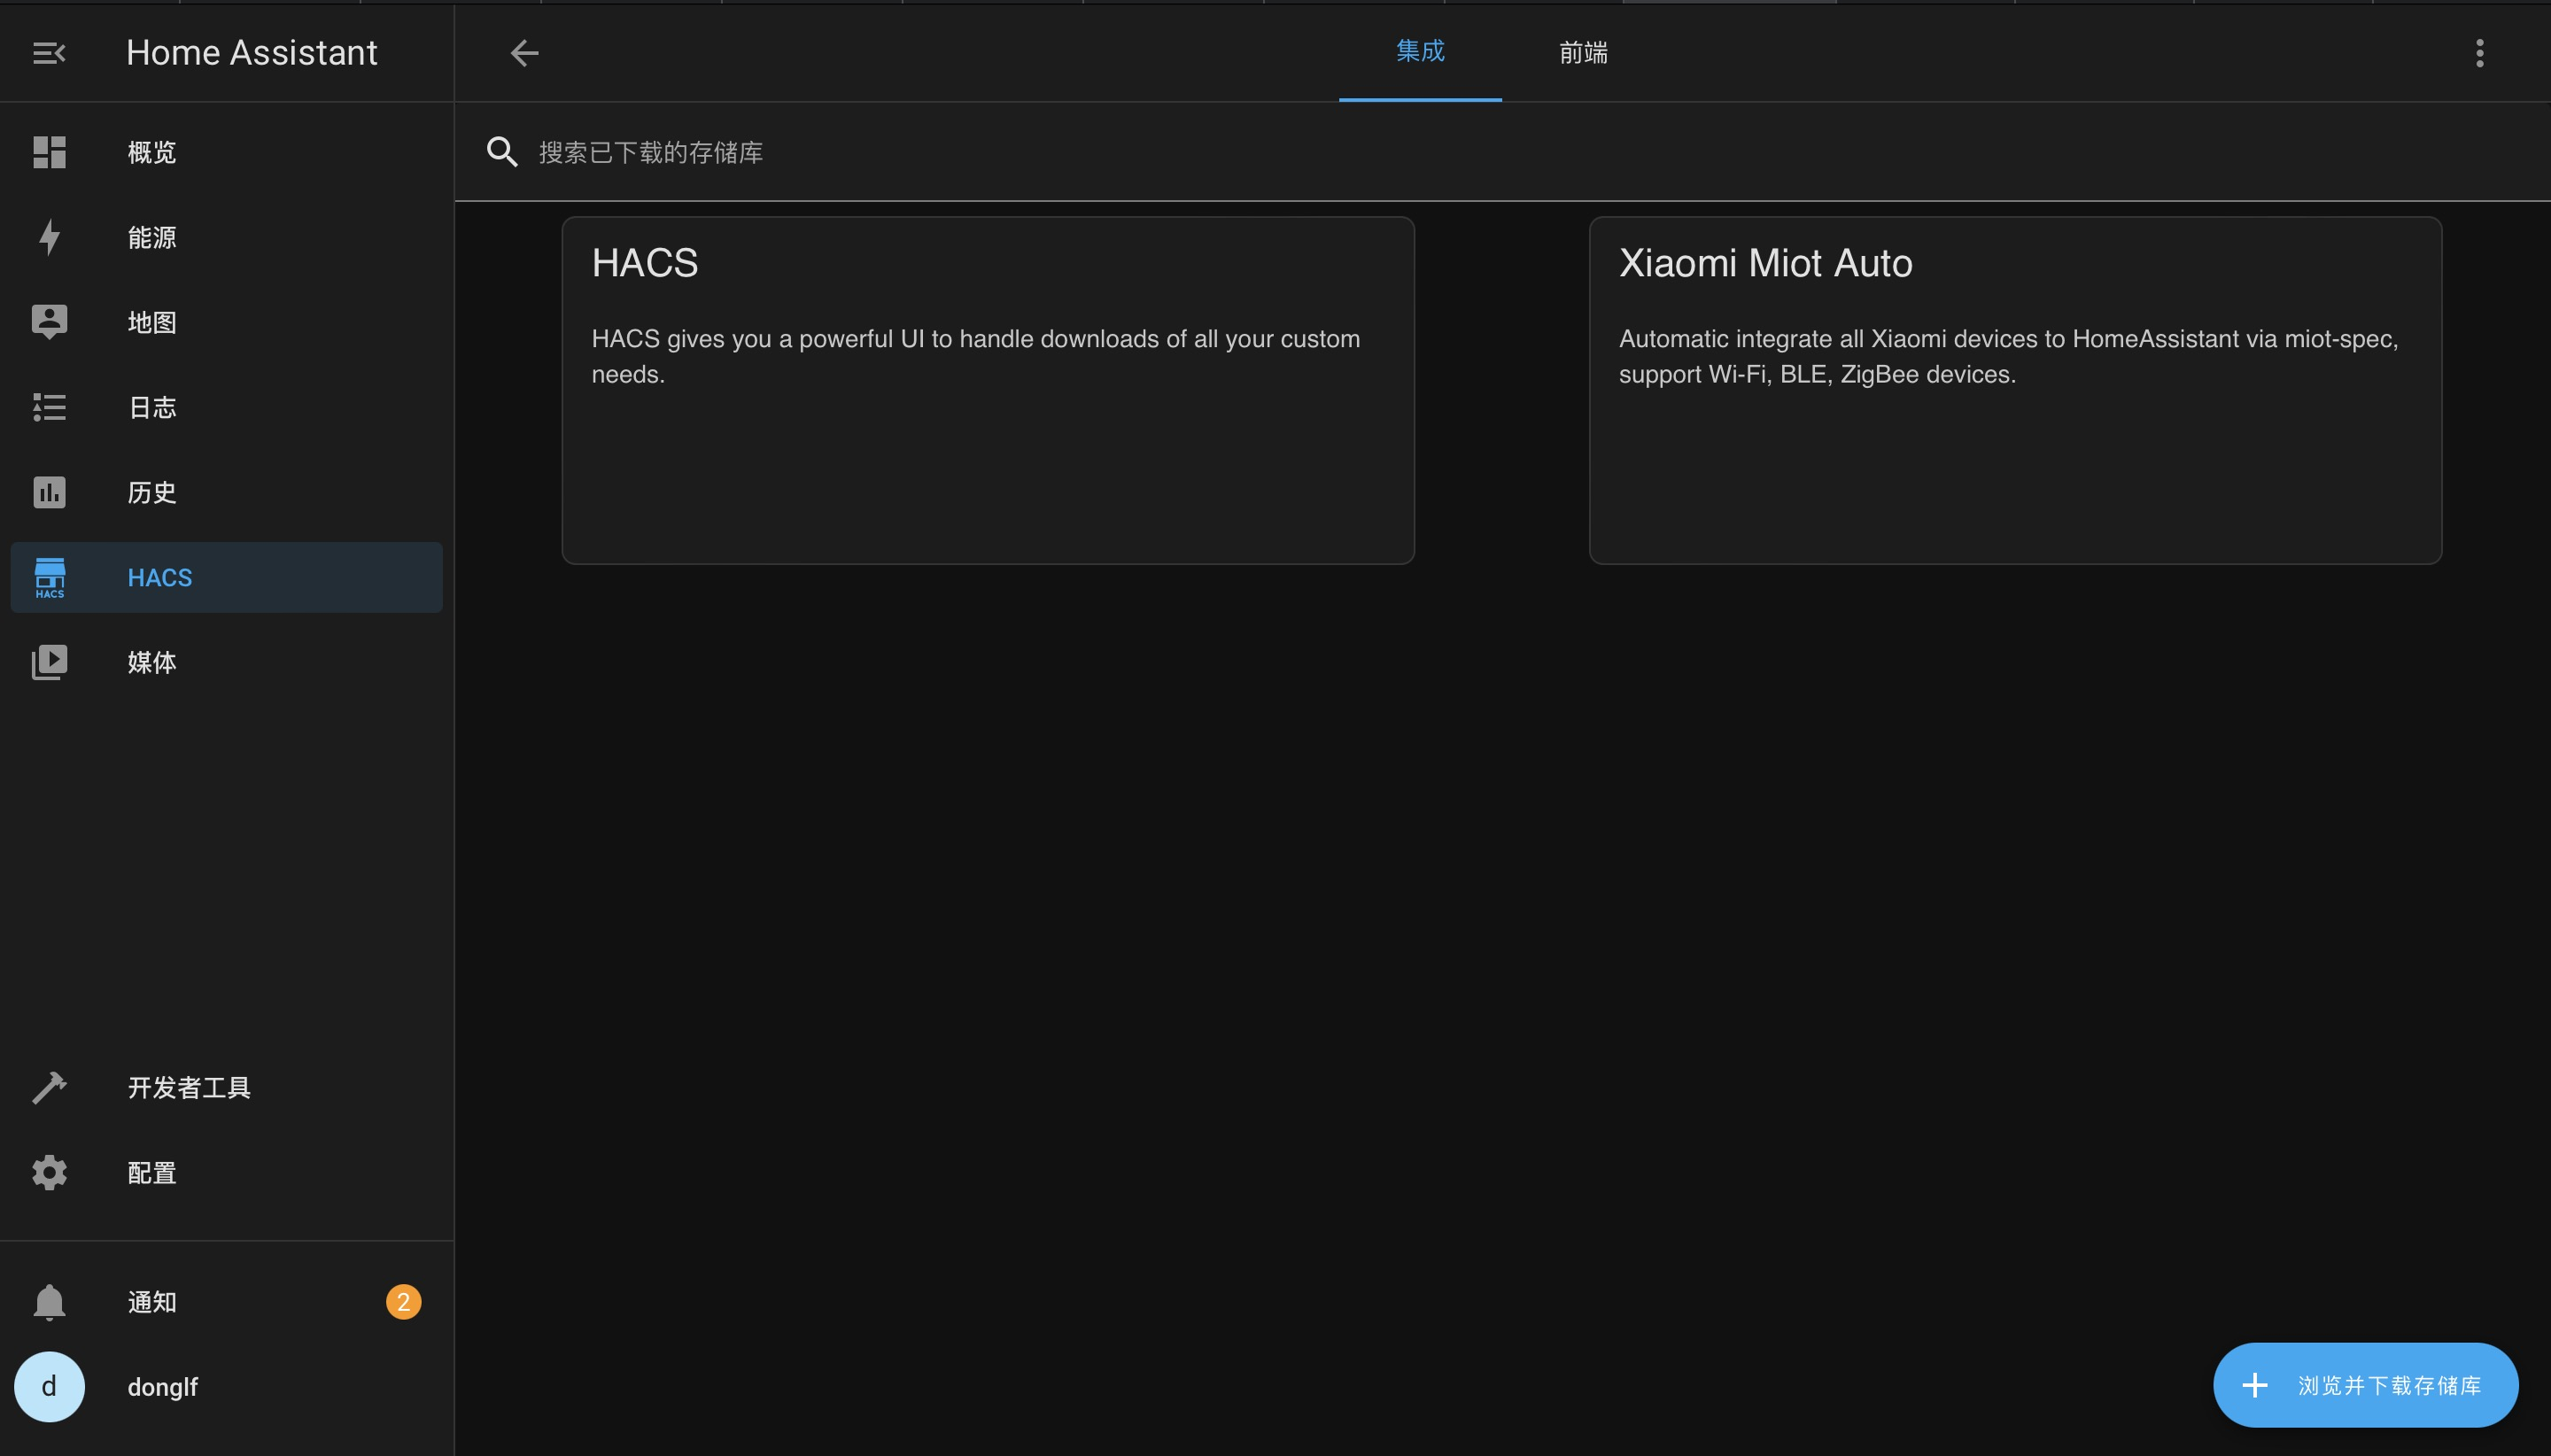This screenshot has width=2551, height=1456.
Task: Open the three-dot overflow menu
Action: click(2479, 53)
